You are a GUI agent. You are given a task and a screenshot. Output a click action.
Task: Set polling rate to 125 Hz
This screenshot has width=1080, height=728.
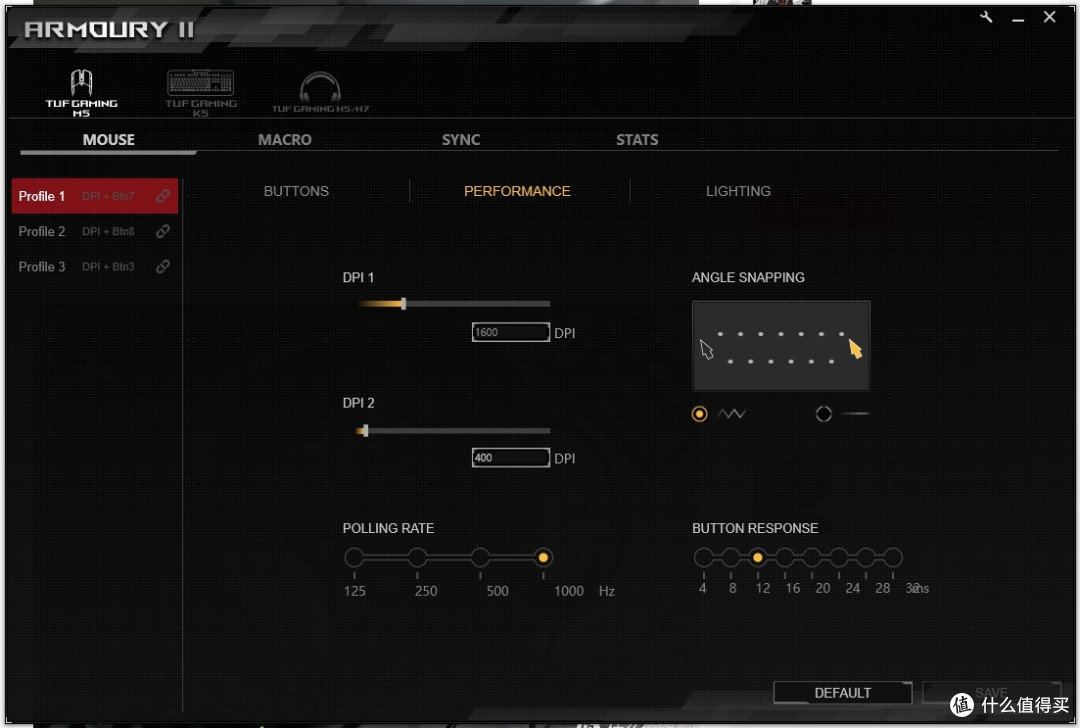click(354, 557)
